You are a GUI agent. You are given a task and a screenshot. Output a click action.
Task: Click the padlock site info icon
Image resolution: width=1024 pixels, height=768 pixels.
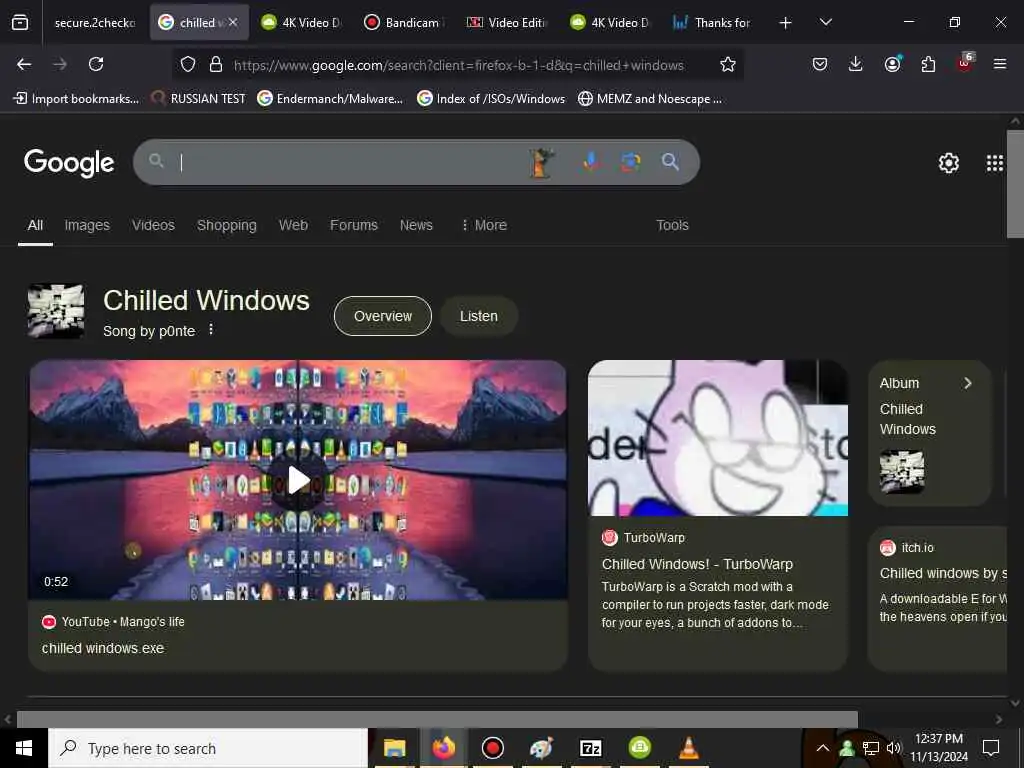(216, 64)
